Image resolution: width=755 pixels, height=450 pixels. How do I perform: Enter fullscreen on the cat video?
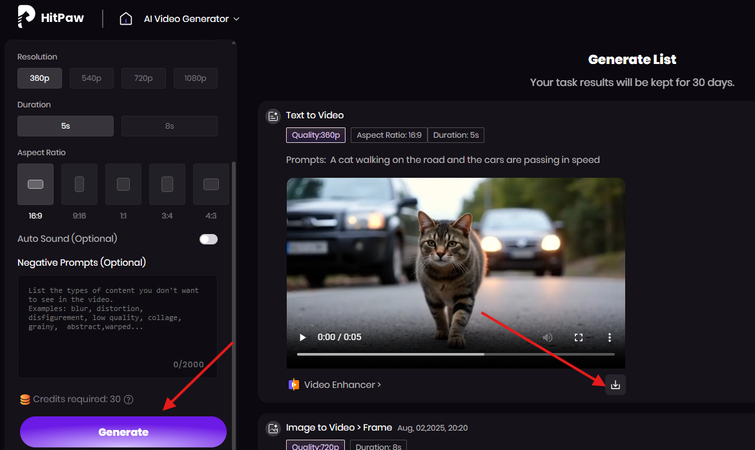579,337
